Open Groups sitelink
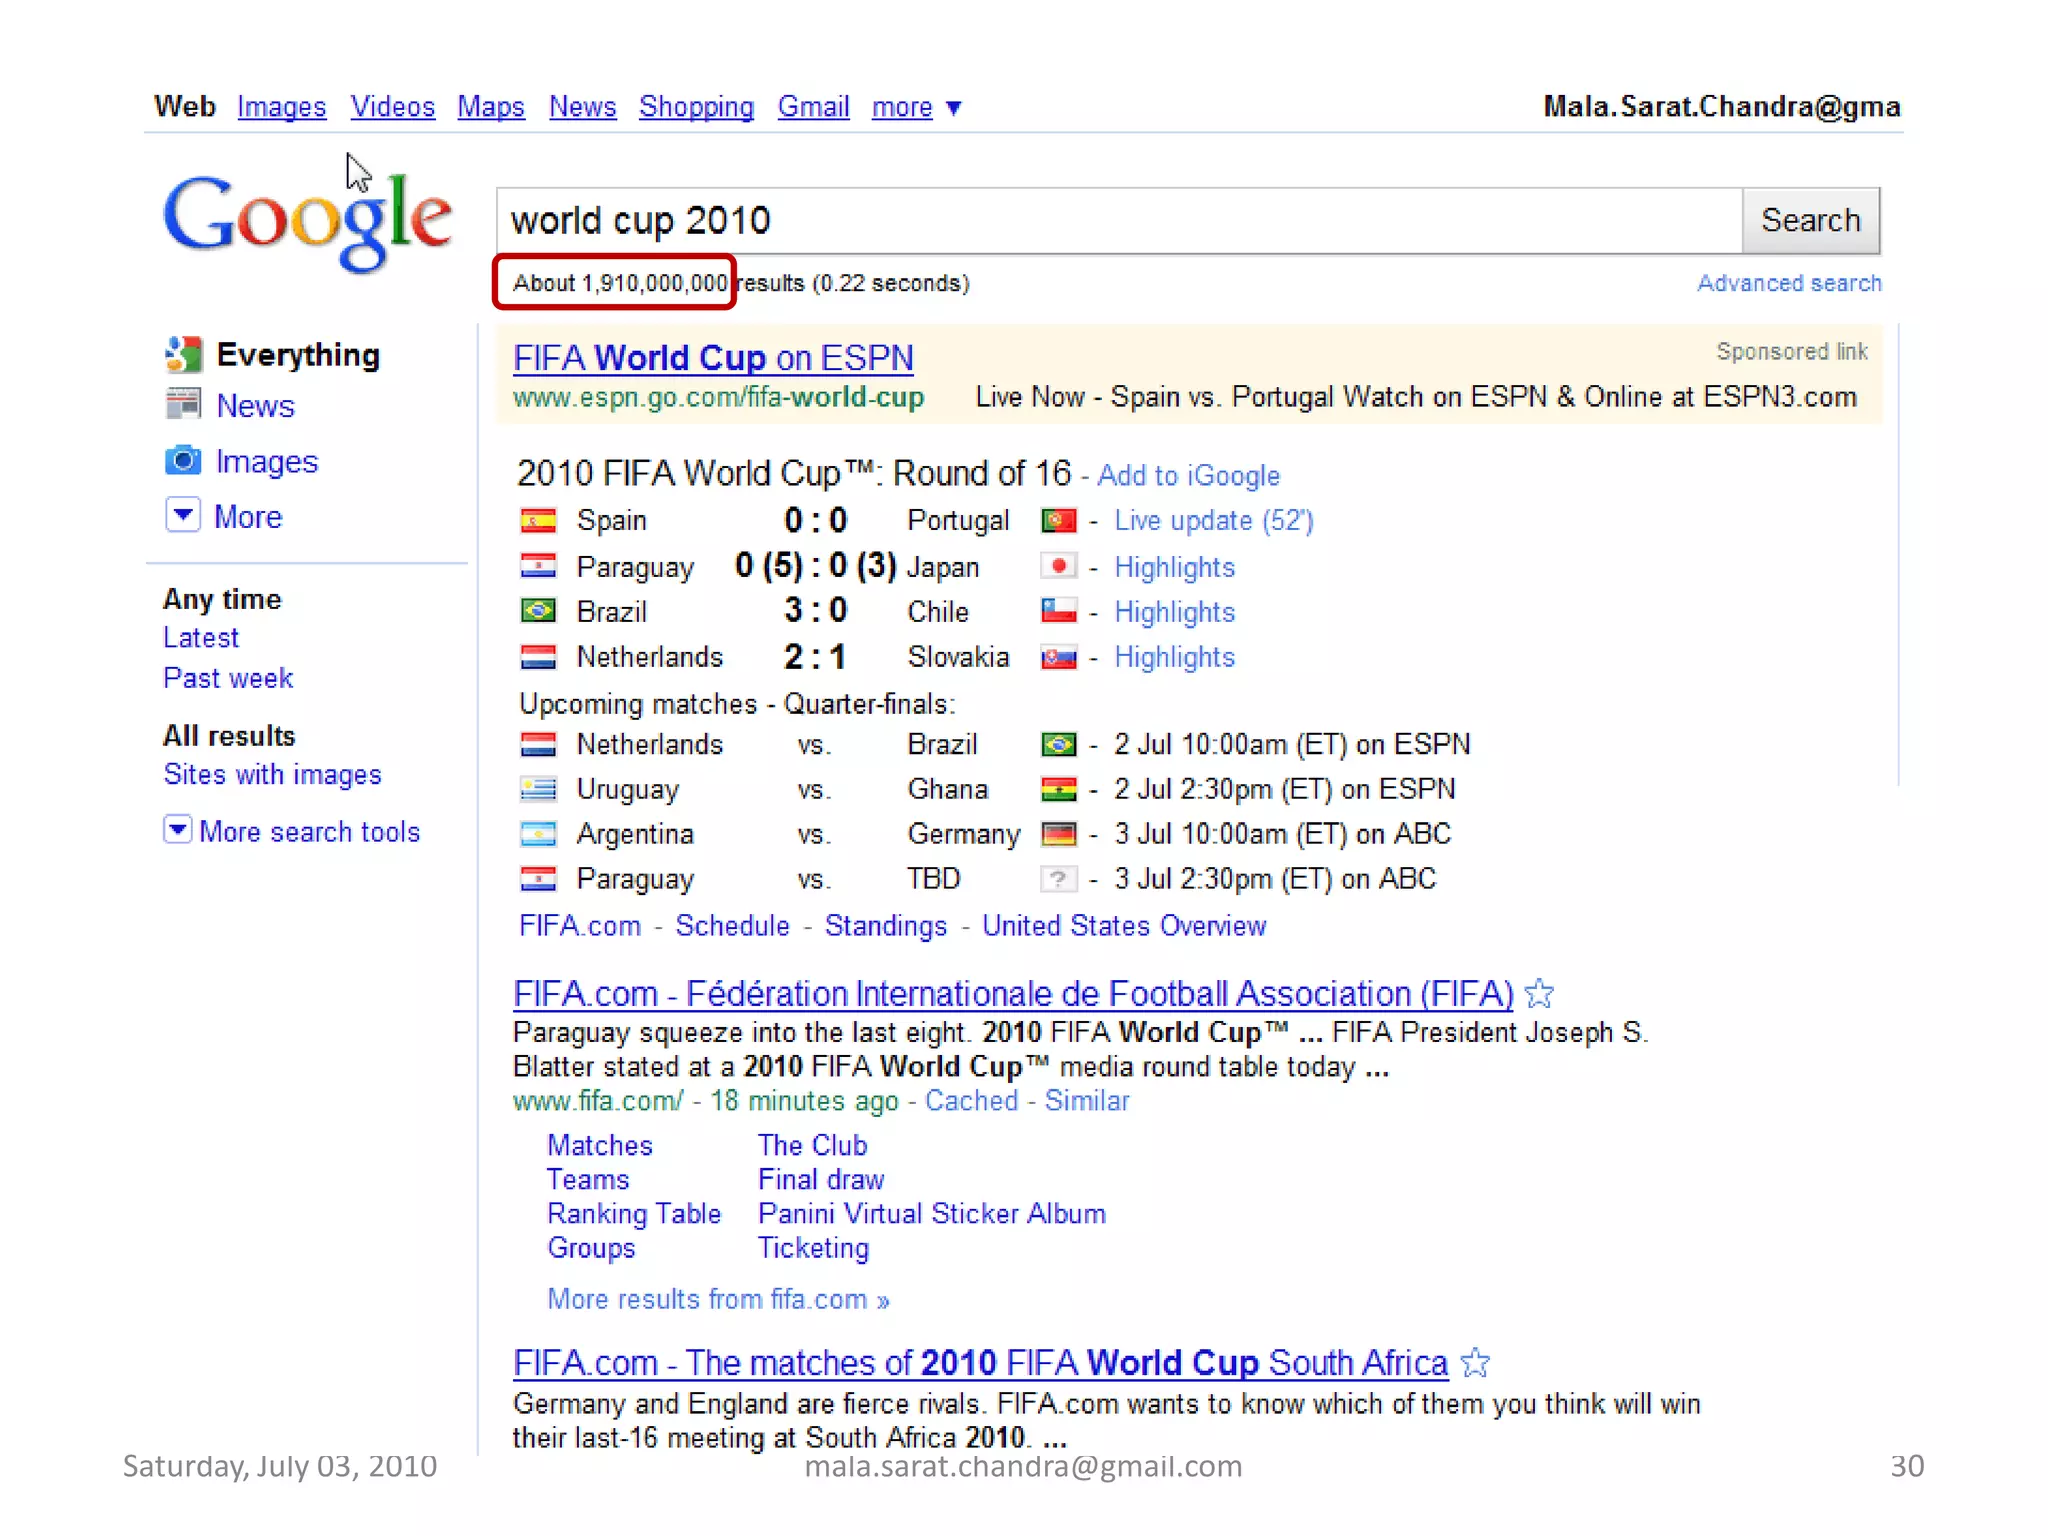This screenshot has height=1536, width=2048. pos(591,1248)
